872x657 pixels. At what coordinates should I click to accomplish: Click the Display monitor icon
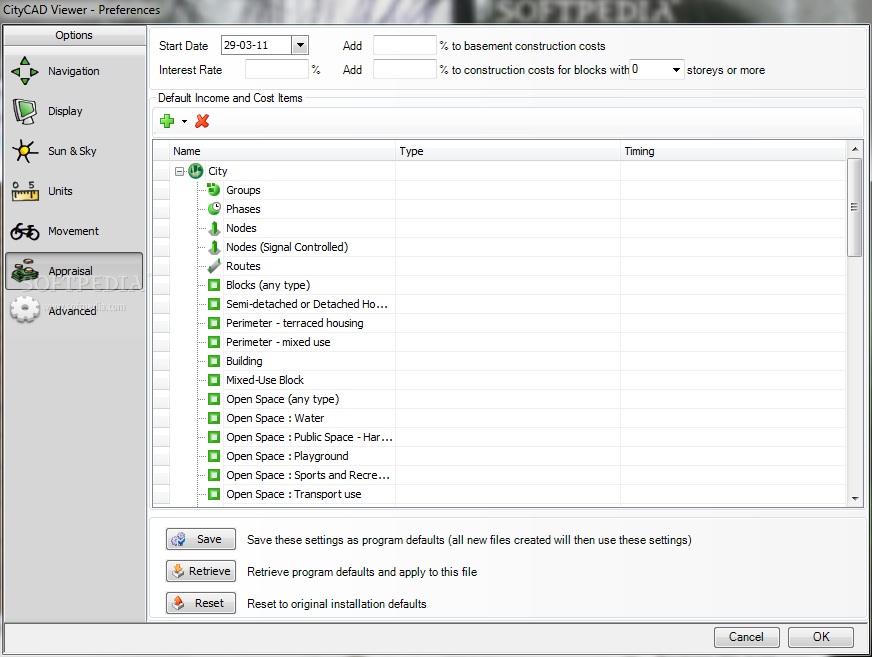(x=25, y=111)
